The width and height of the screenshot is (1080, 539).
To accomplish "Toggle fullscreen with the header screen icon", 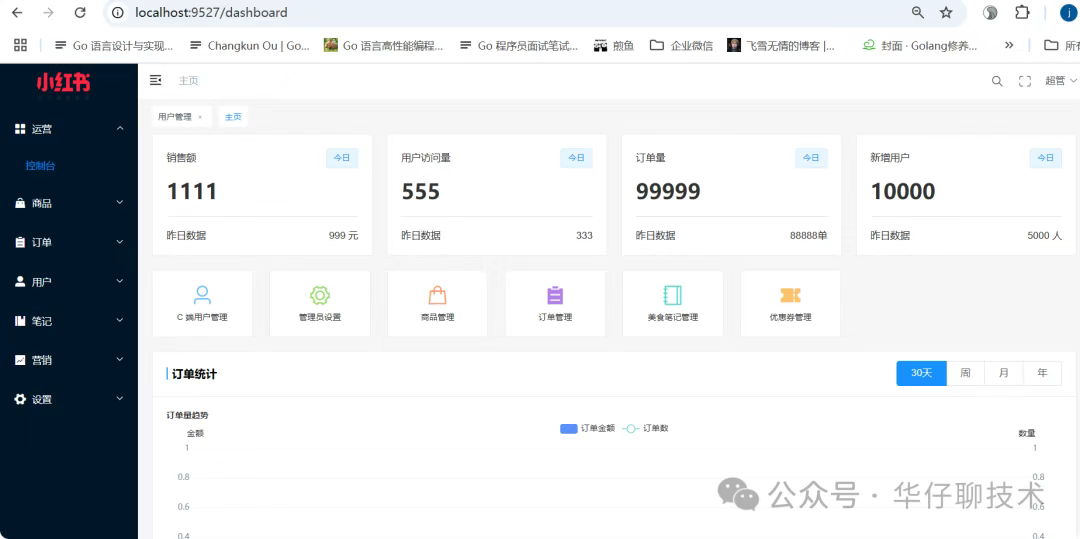I will pos(1025,81).
